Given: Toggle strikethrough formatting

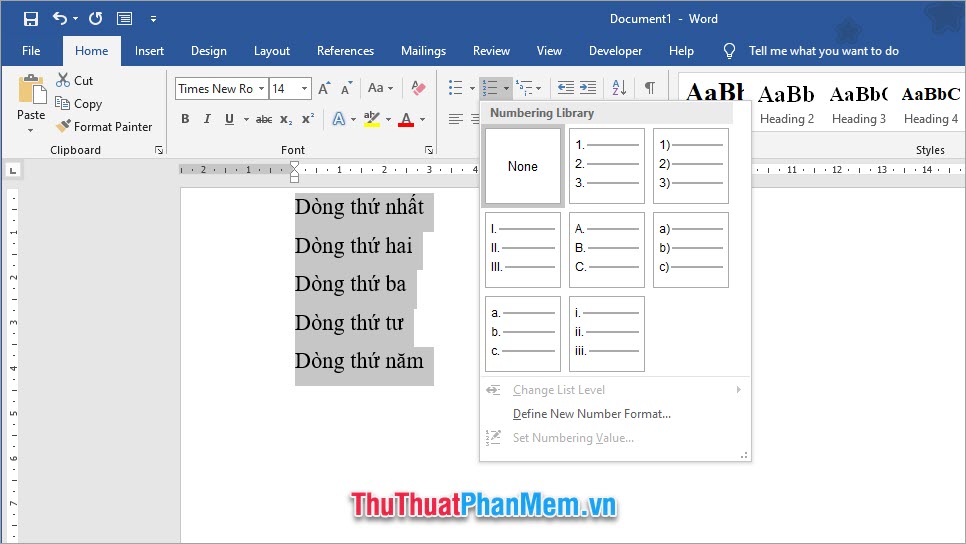Looking at the screenshot, I should (264, 120).
